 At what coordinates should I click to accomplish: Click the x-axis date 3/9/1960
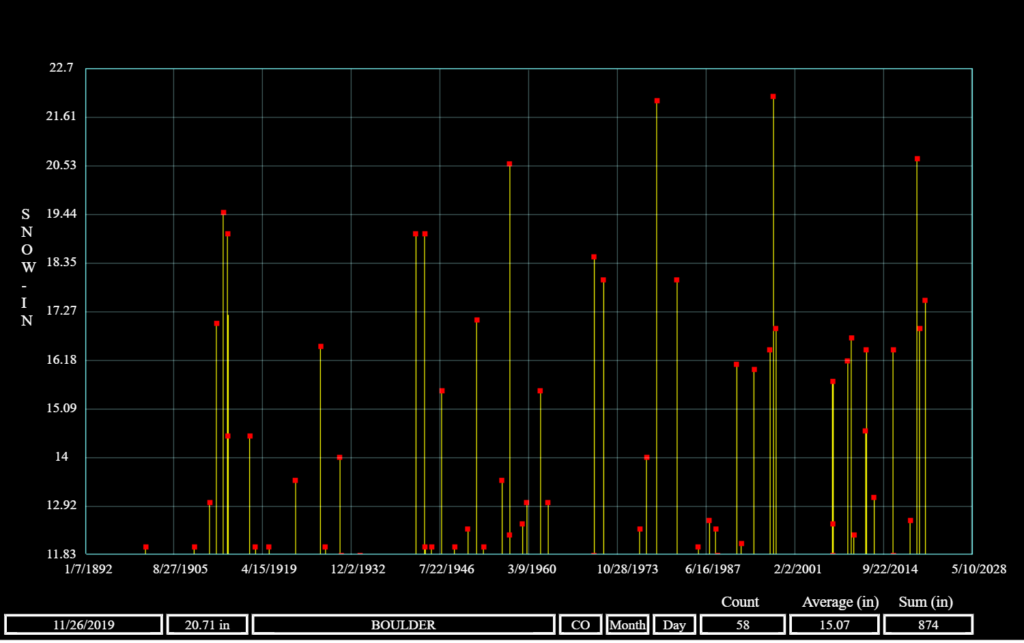click(x=532, y=569)
